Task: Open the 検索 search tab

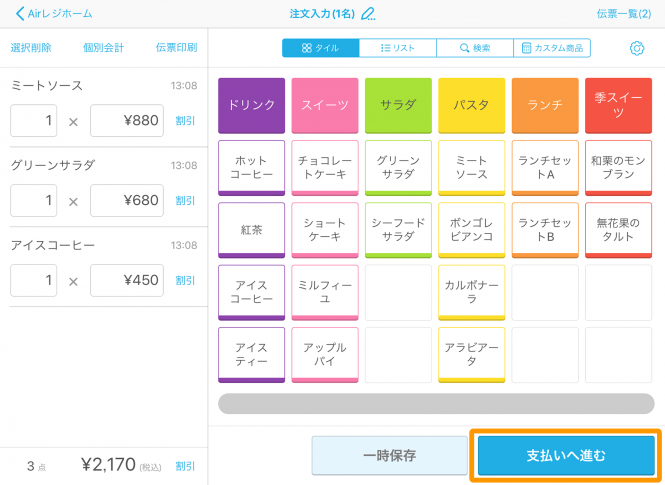Action: 475,48
